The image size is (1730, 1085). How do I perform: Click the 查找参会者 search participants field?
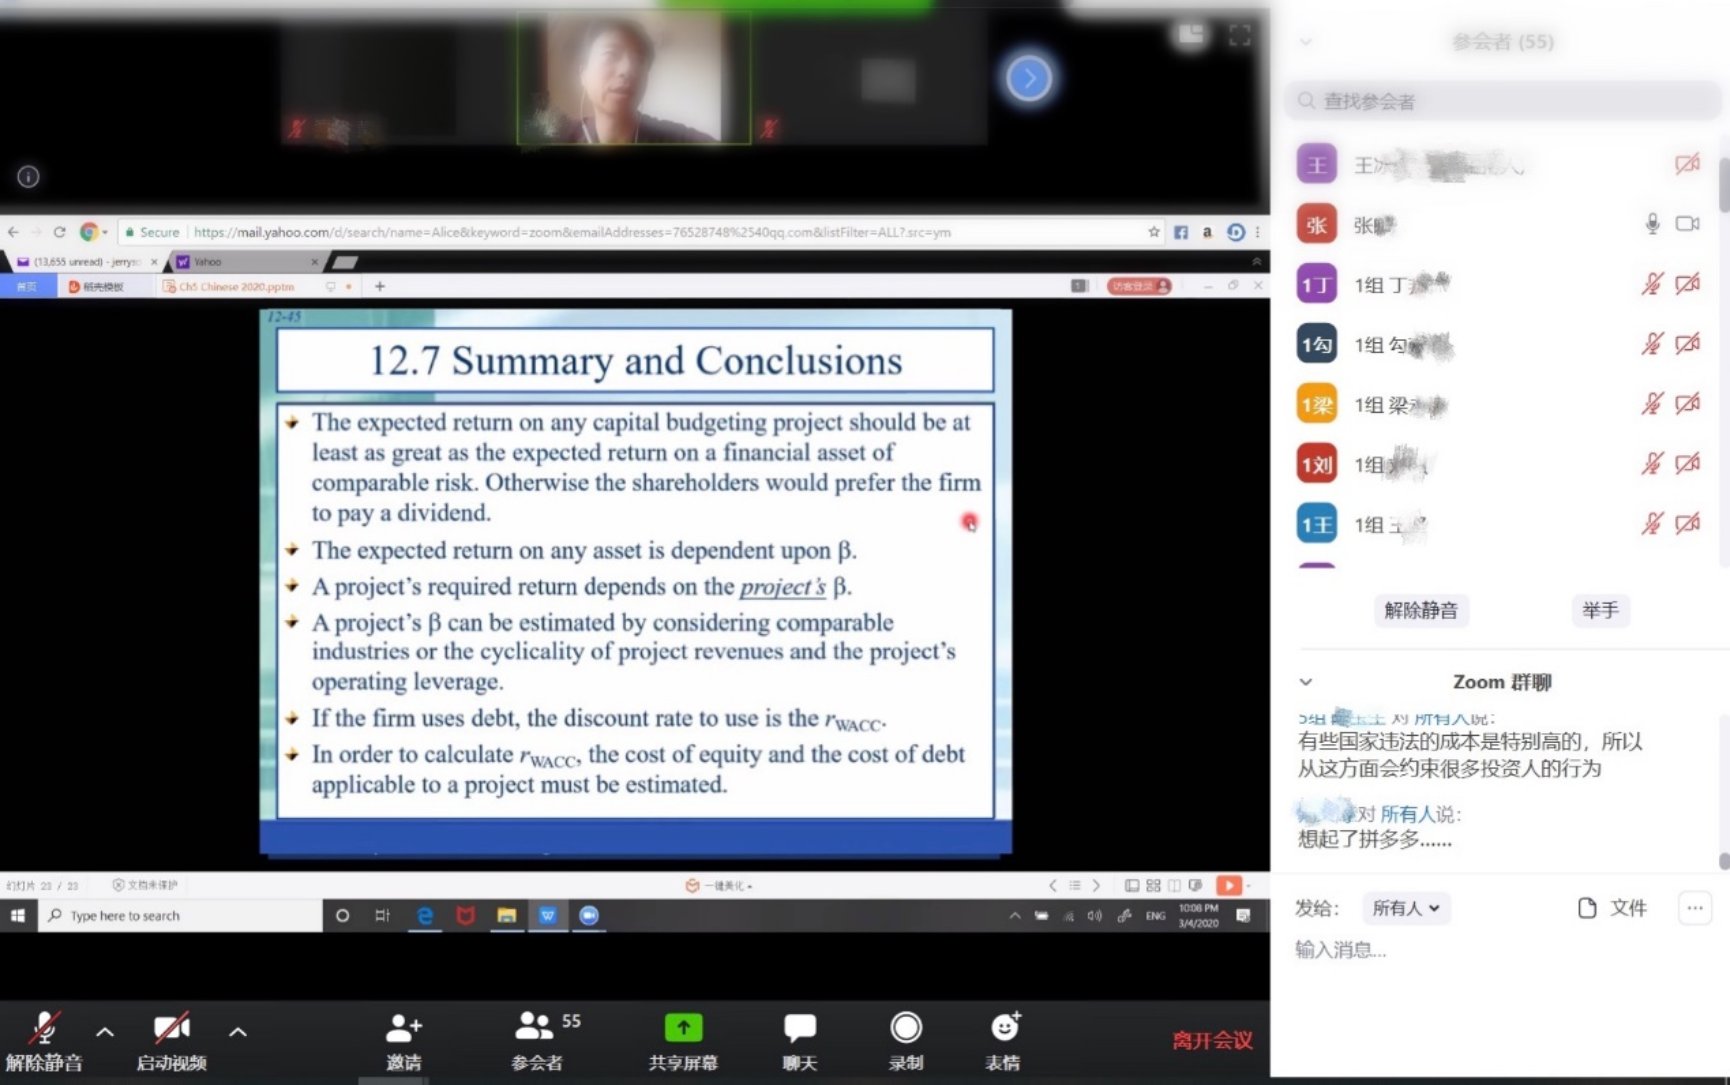(1500, 101)
